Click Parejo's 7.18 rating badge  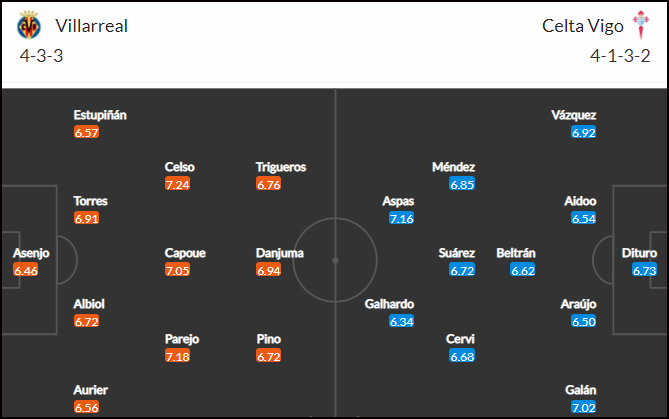pyautogui.click(x=177, y=356)
